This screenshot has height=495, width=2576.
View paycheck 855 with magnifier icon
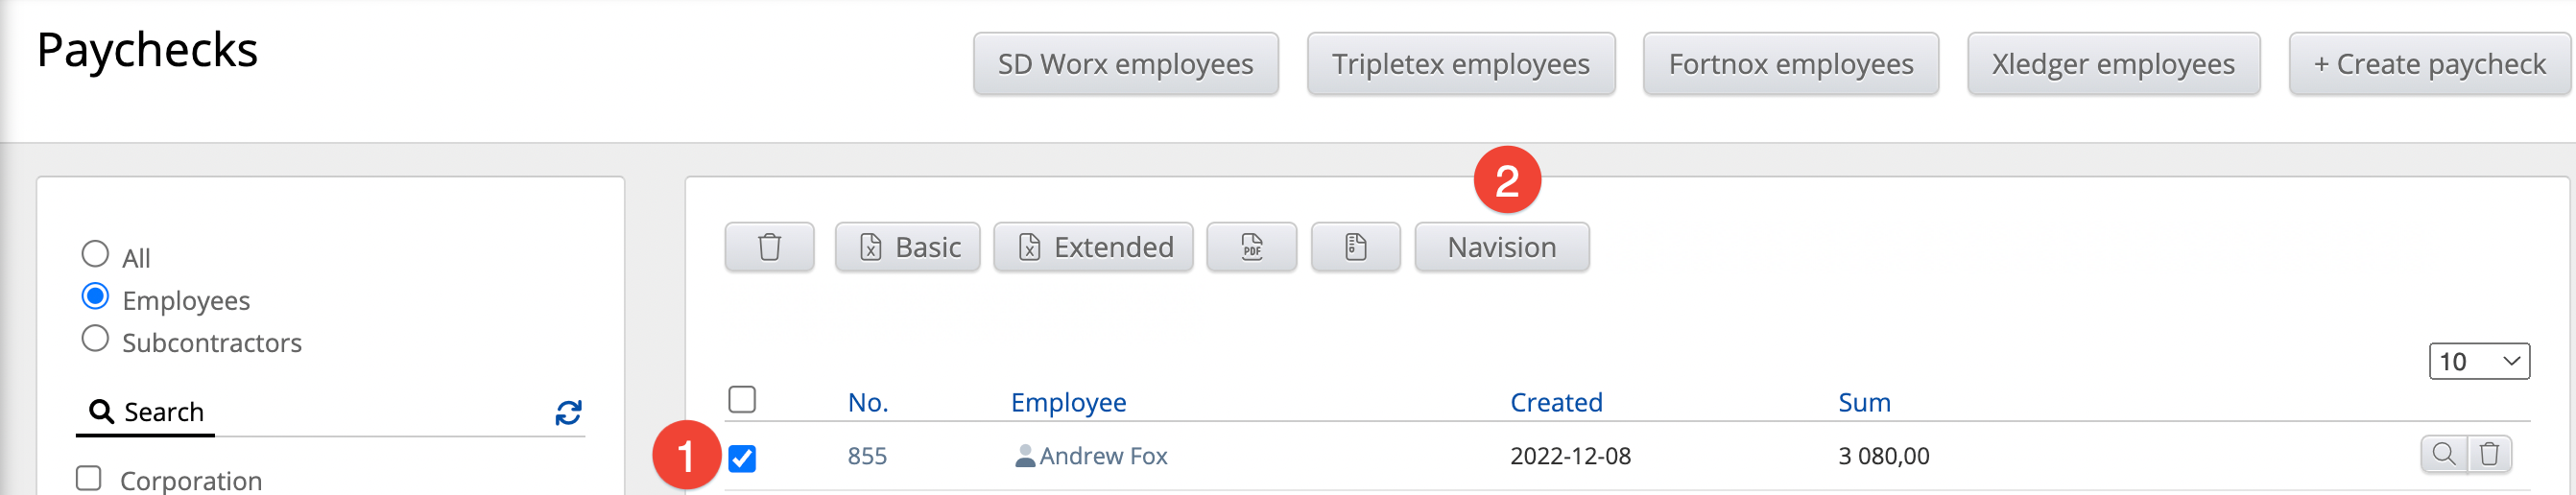[2443, 454]
